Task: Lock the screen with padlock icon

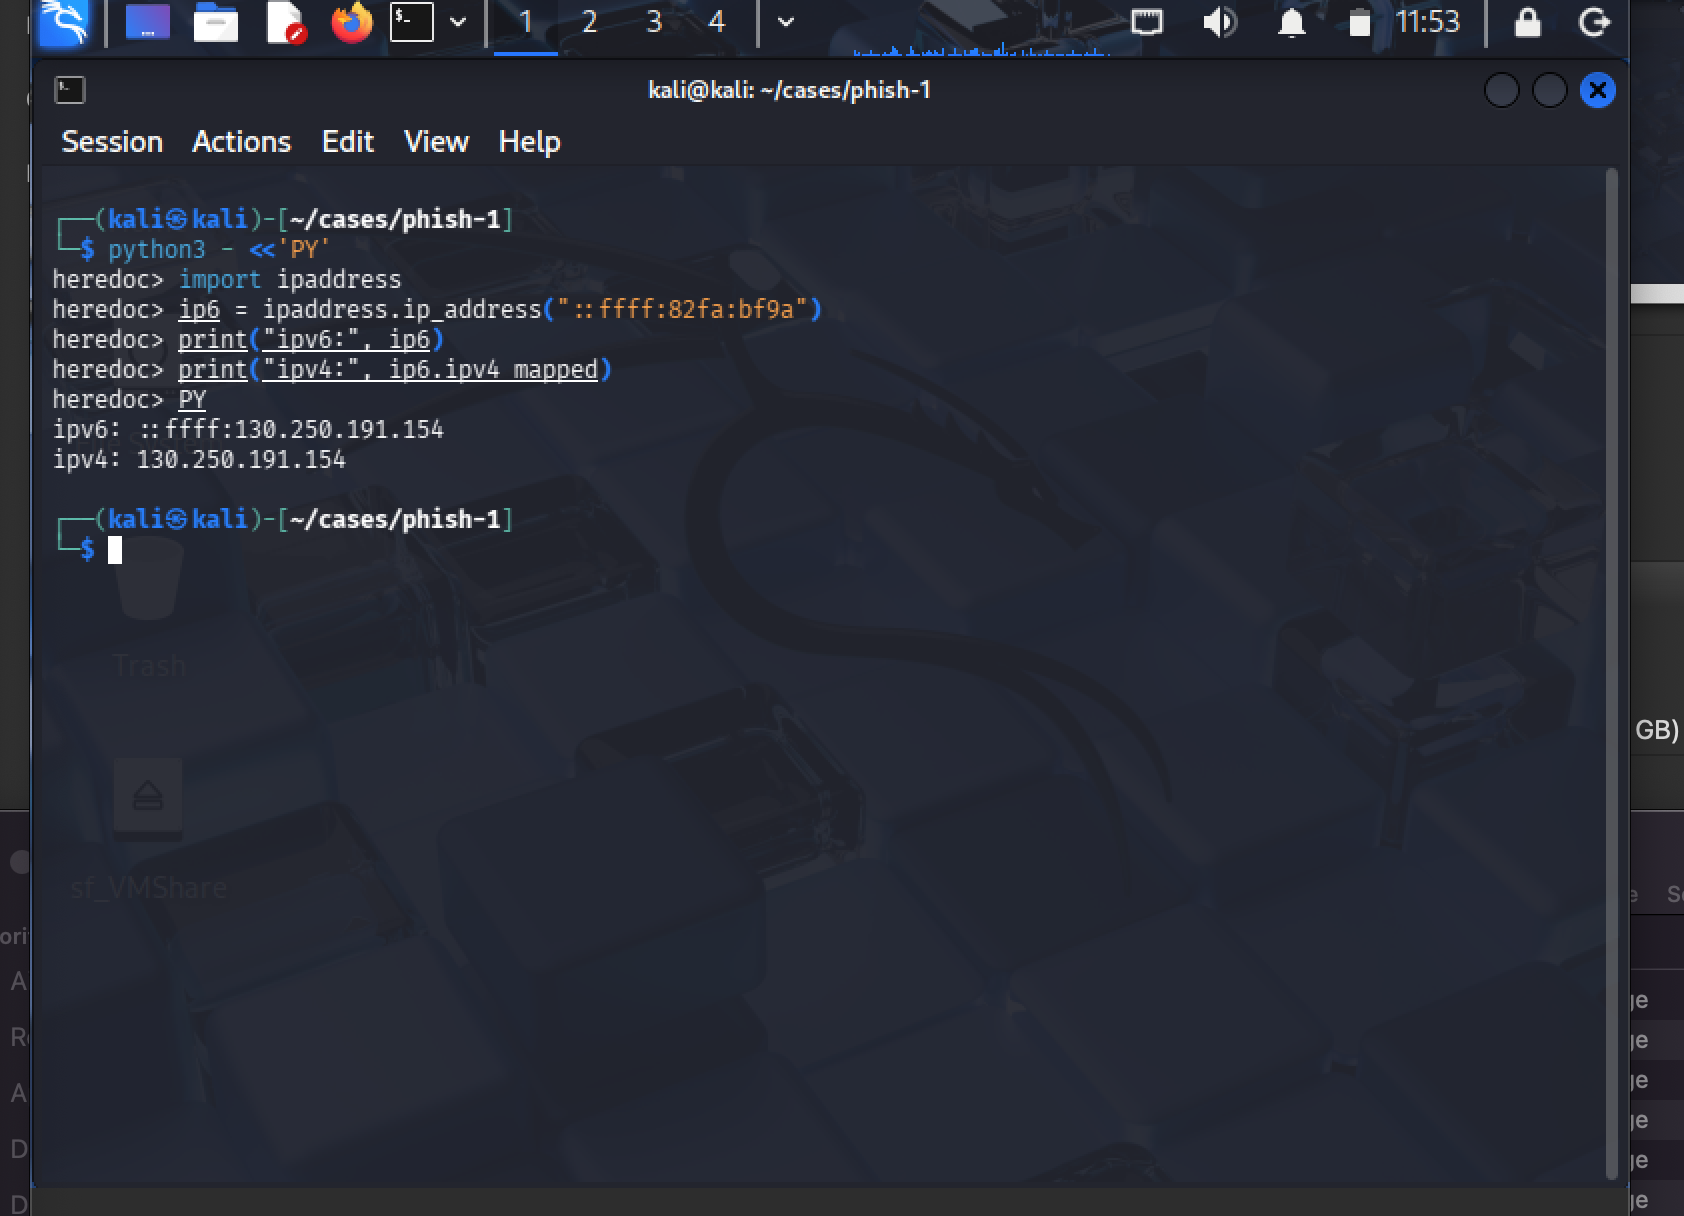Action: 1527,22
